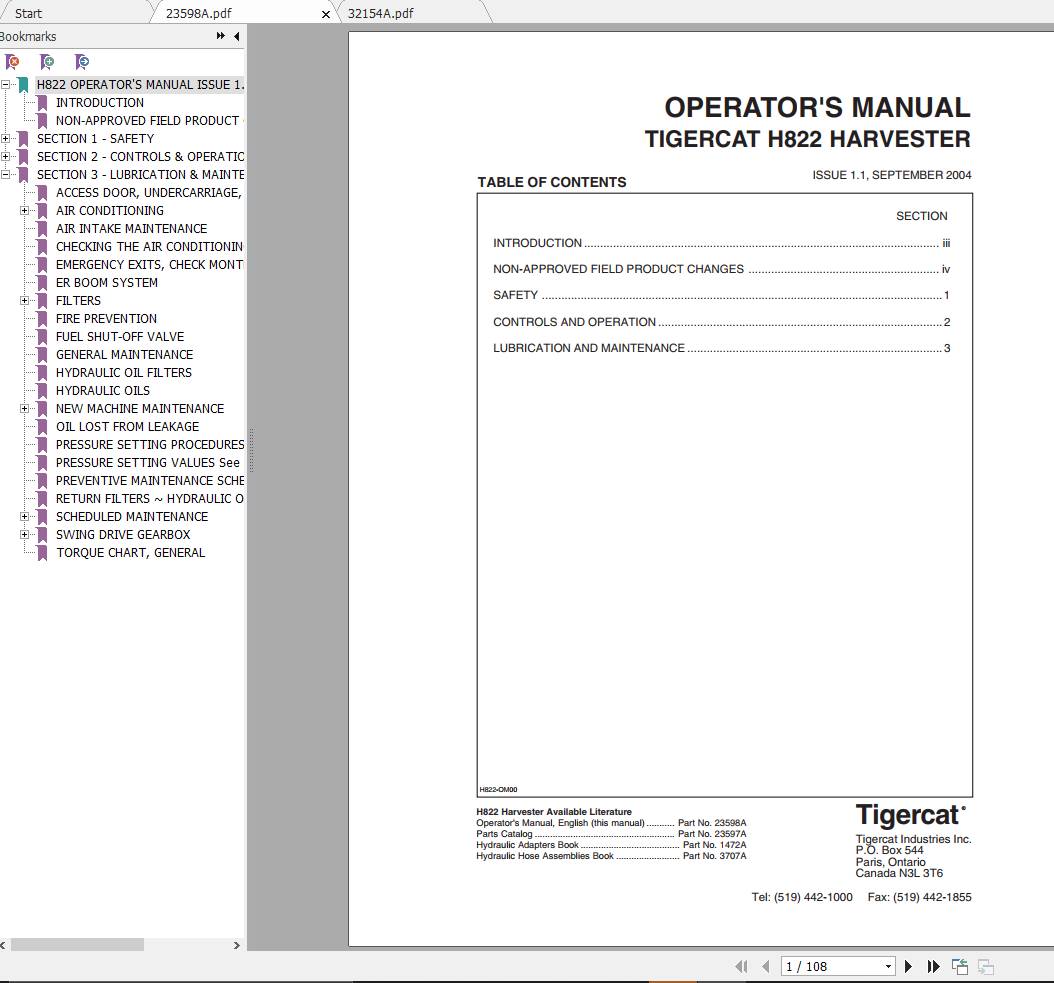The height and width of the screenshot is (983, 1054).
Task: Go to the last page of the document
Action: point(933,966)
